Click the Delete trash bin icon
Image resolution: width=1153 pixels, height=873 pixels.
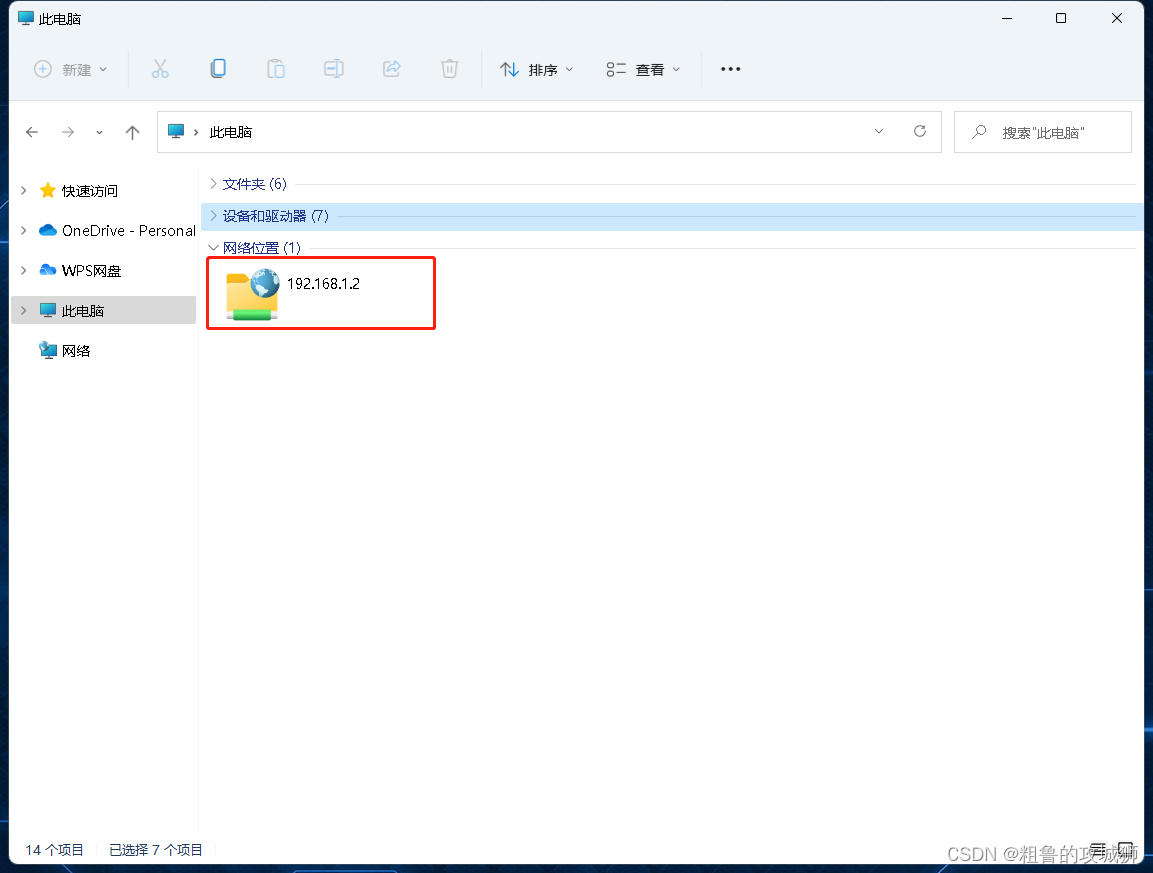(x=449, y=69)
